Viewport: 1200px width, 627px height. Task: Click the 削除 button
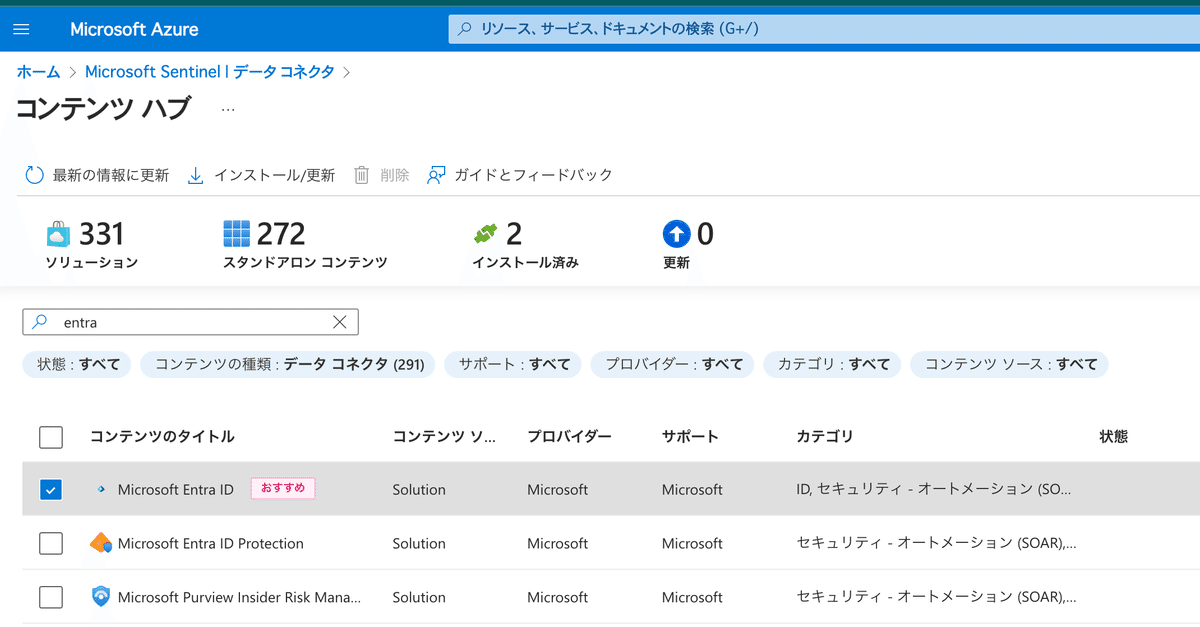click(382, 175)
